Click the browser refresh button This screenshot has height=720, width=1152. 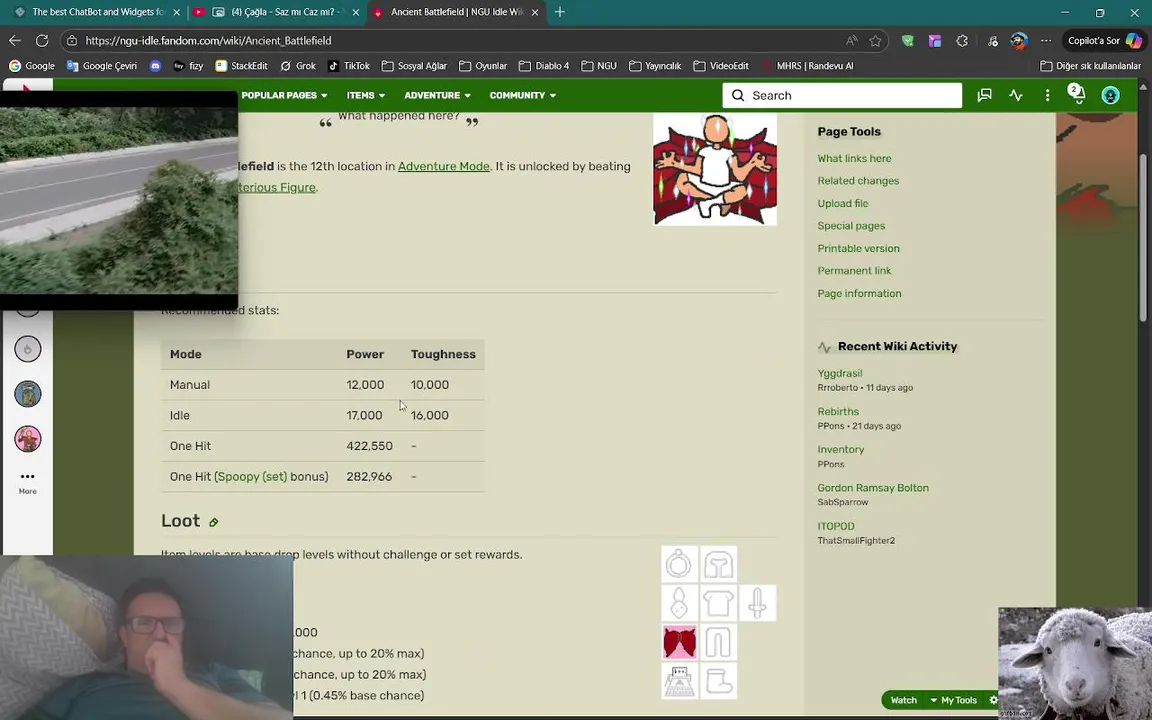click(42, 41)
